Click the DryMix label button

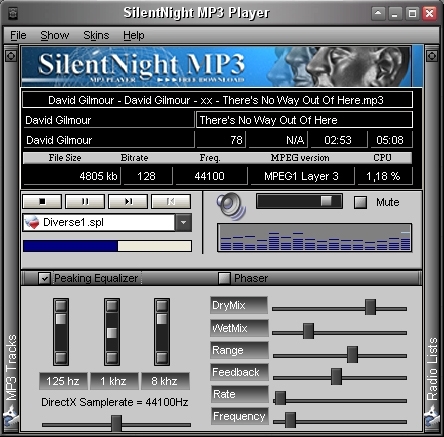coord(239,305)
